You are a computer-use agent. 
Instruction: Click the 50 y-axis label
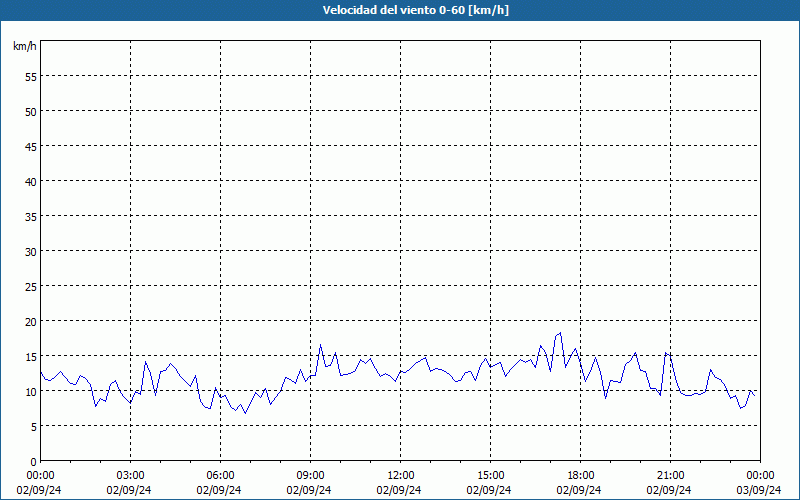pos(31,112)
